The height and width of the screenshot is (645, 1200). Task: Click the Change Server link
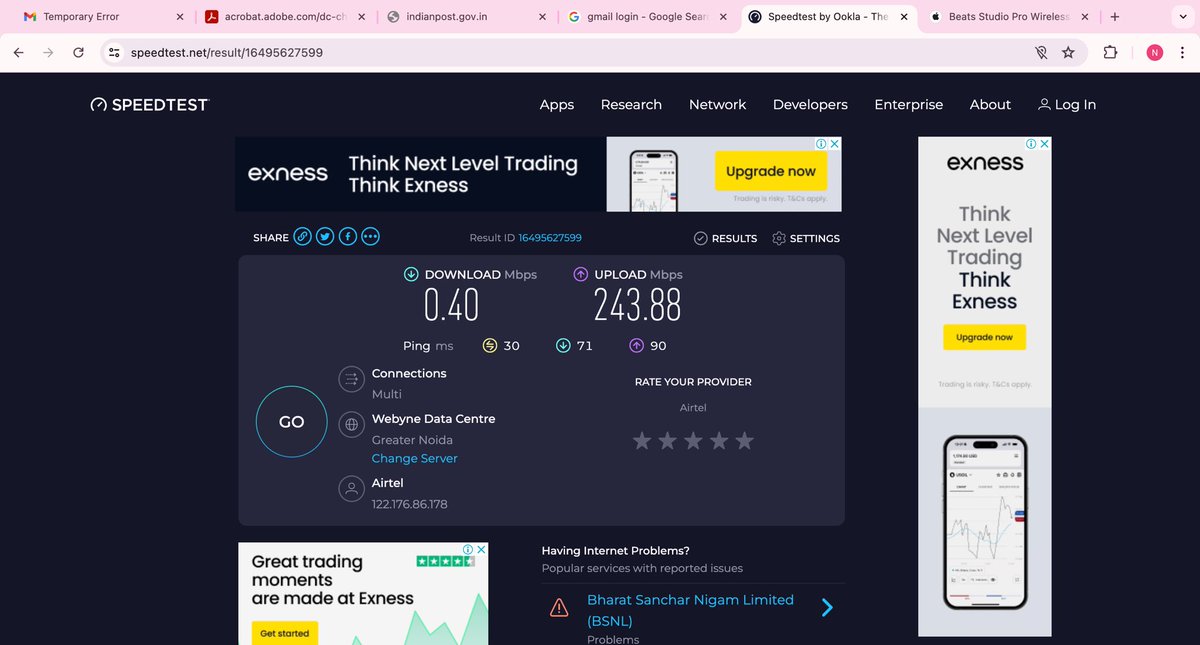coord(414,458)
